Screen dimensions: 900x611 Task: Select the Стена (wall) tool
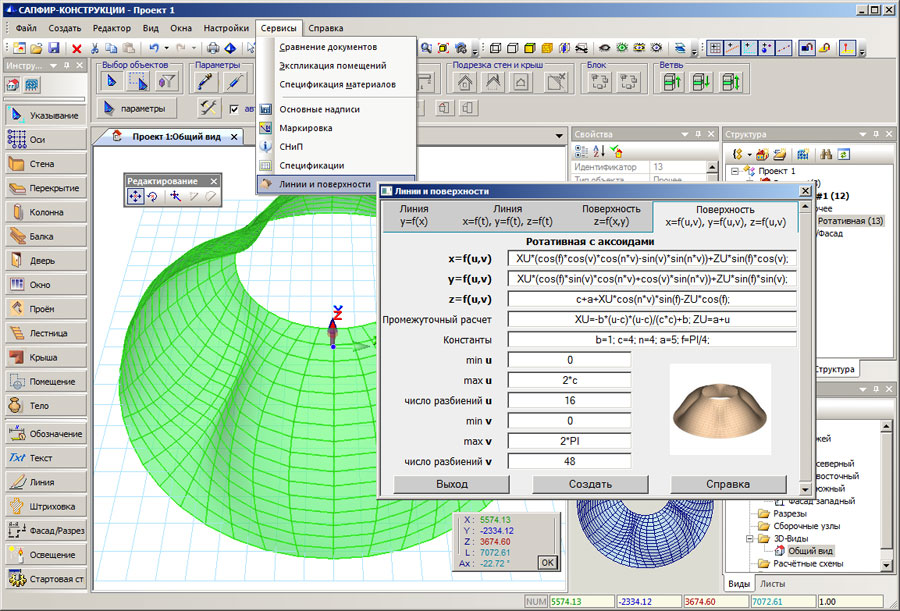click(45, 163)
